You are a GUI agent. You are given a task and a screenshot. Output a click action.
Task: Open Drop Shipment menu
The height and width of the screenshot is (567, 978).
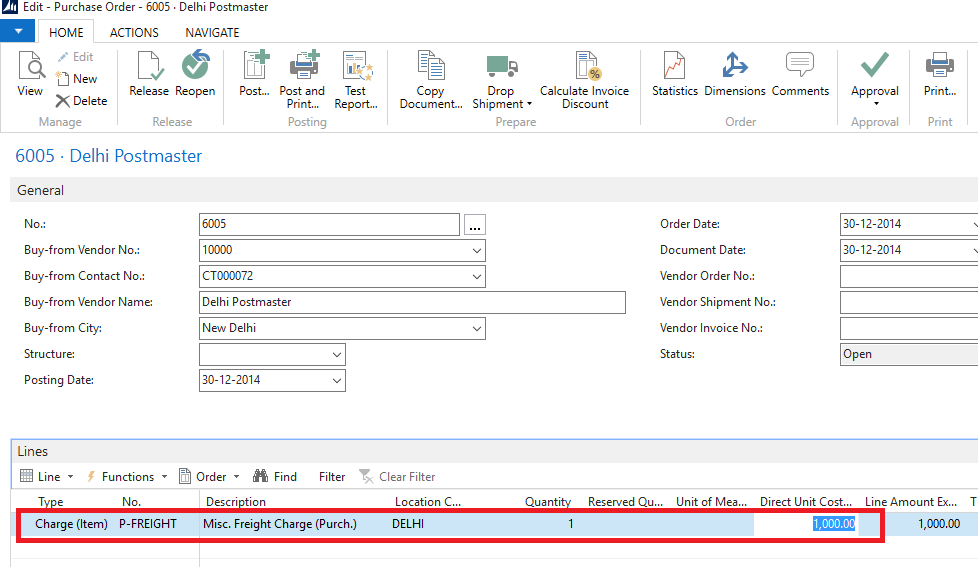[502, 80]
